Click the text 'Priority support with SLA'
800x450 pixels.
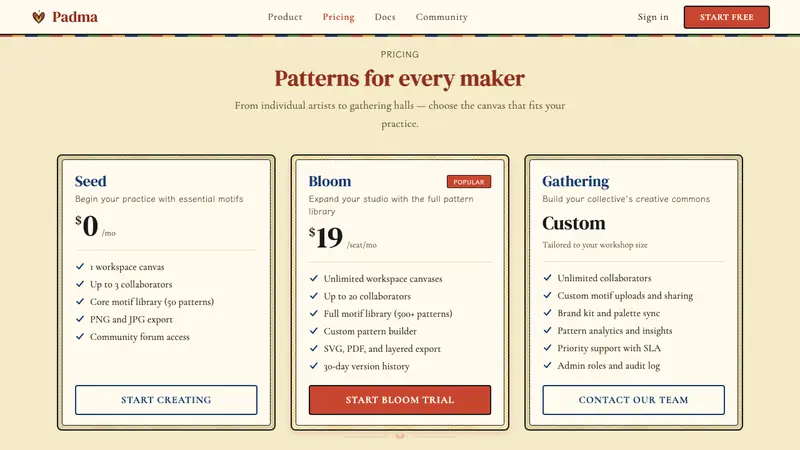[x=609, y=348]
